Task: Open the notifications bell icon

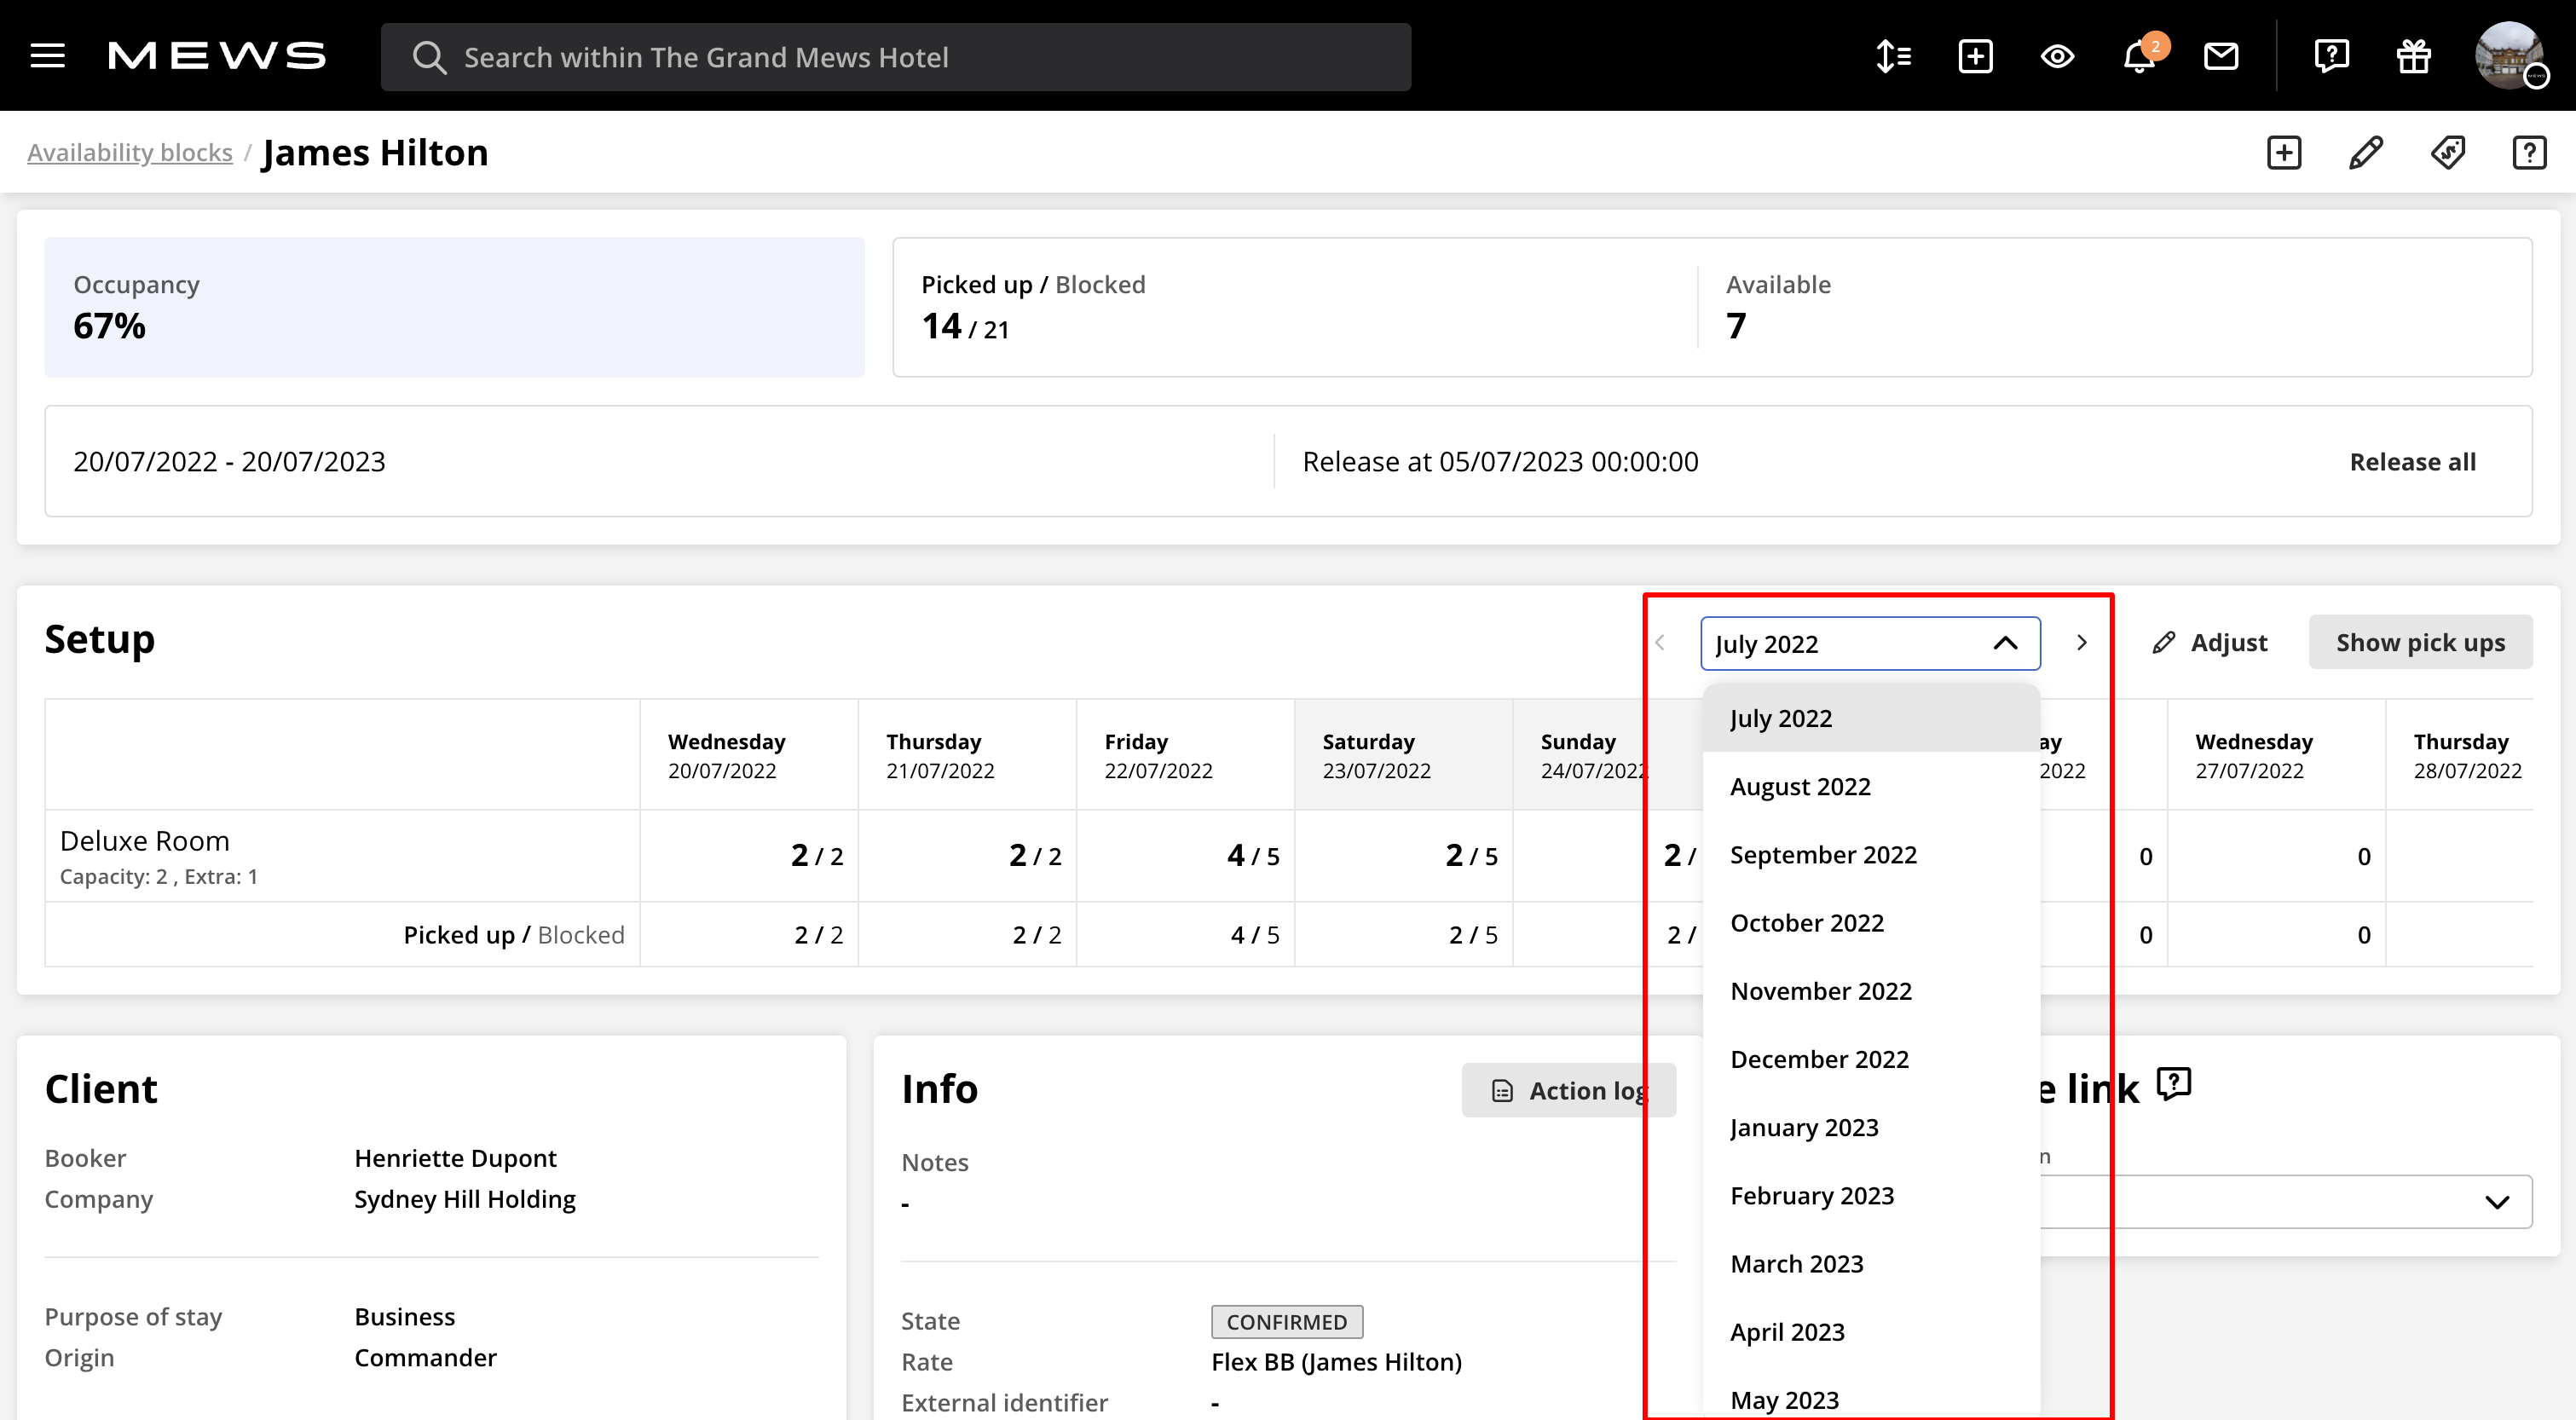Action: pos(2139,56)
